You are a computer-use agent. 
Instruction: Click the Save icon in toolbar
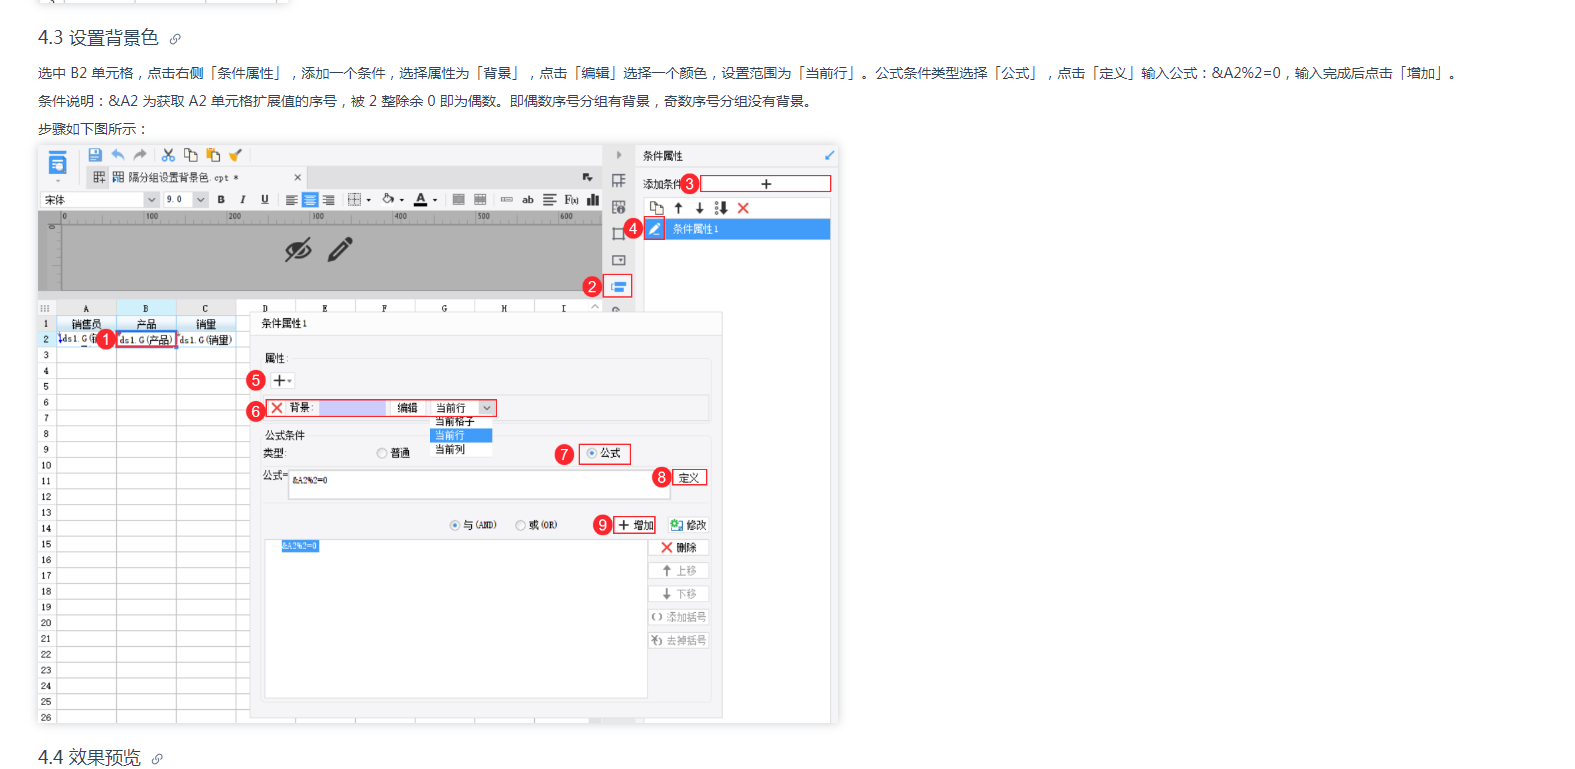coord(95,155)
